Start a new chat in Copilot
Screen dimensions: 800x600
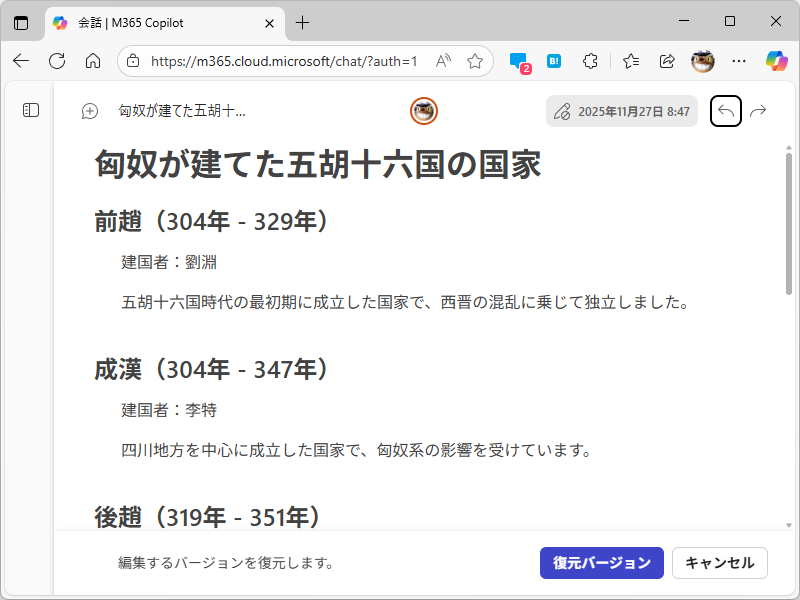click(88, 110)
